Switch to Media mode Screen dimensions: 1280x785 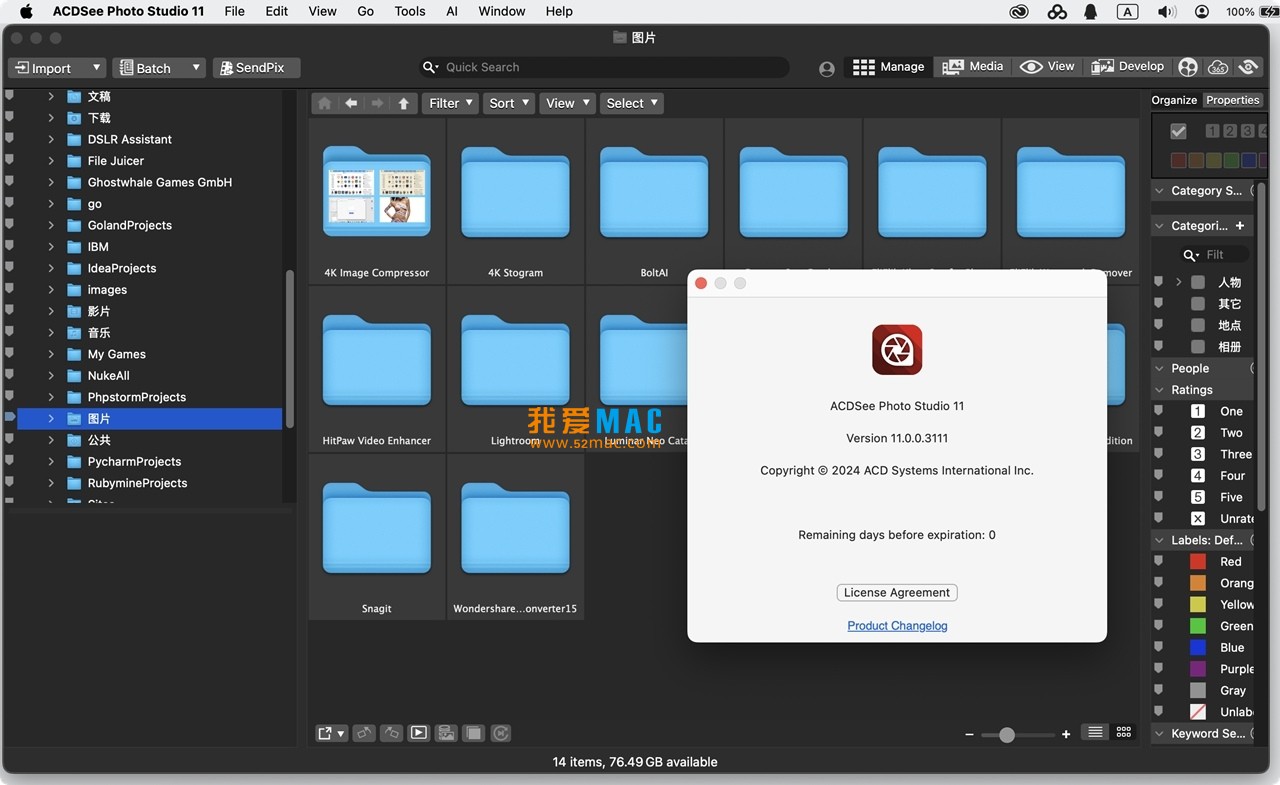(x=973, y=67)
